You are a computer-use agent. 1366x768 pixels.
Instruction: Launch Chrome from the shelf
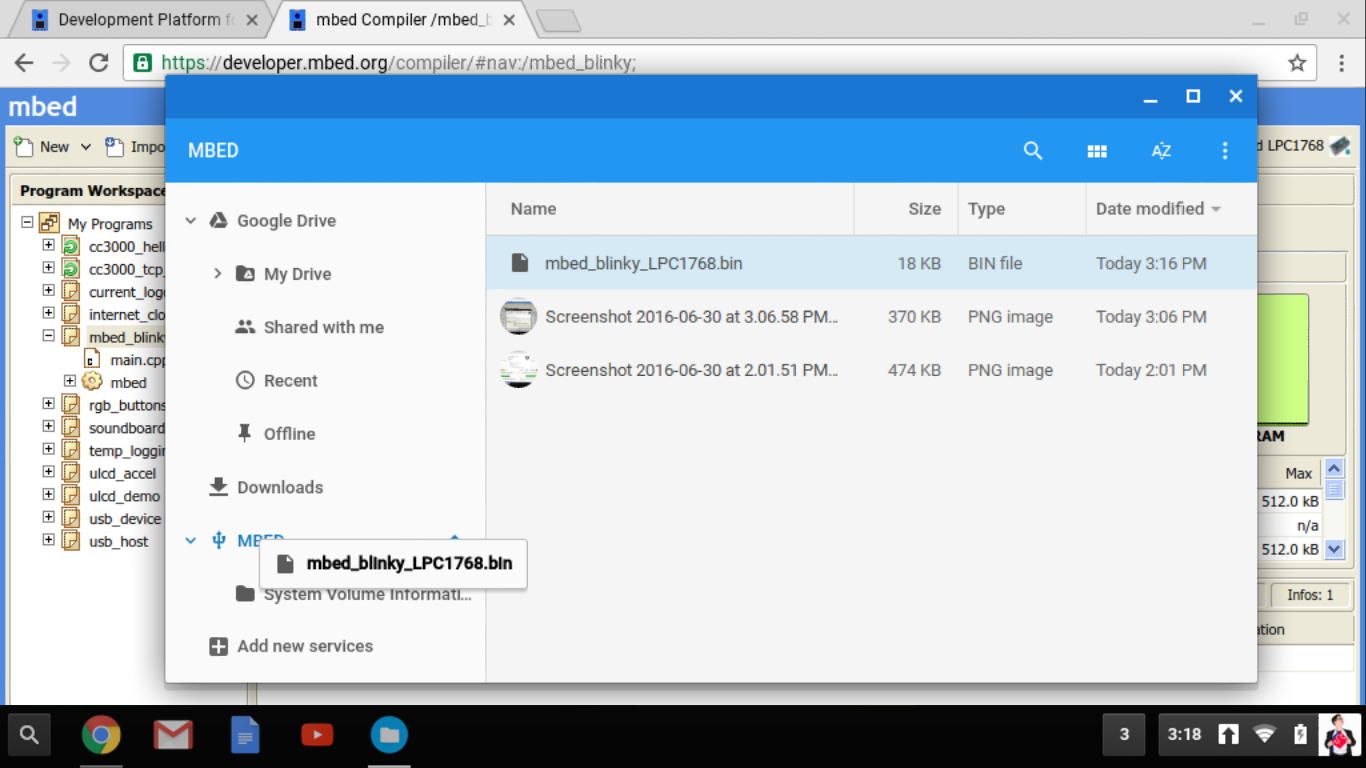101,736
